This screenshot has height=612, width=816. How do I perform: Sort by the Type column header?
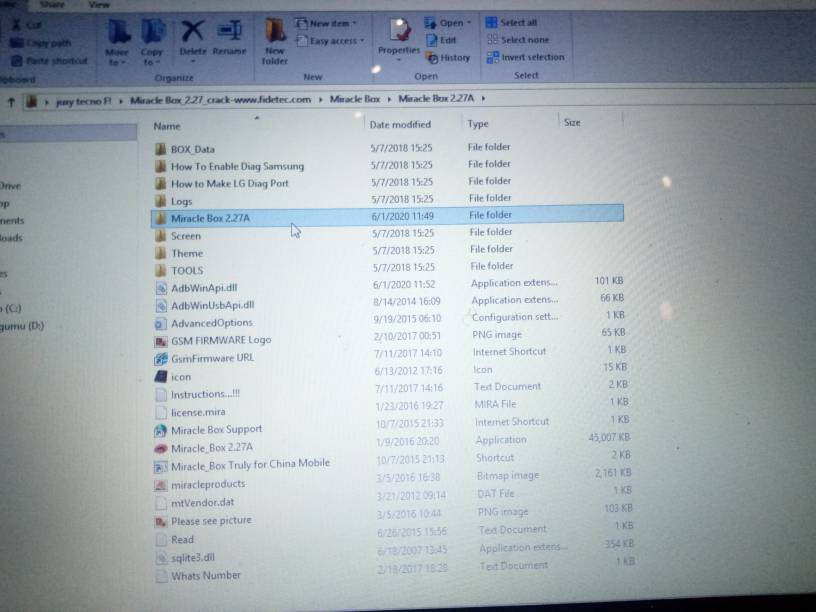click(x=478, y=124)
